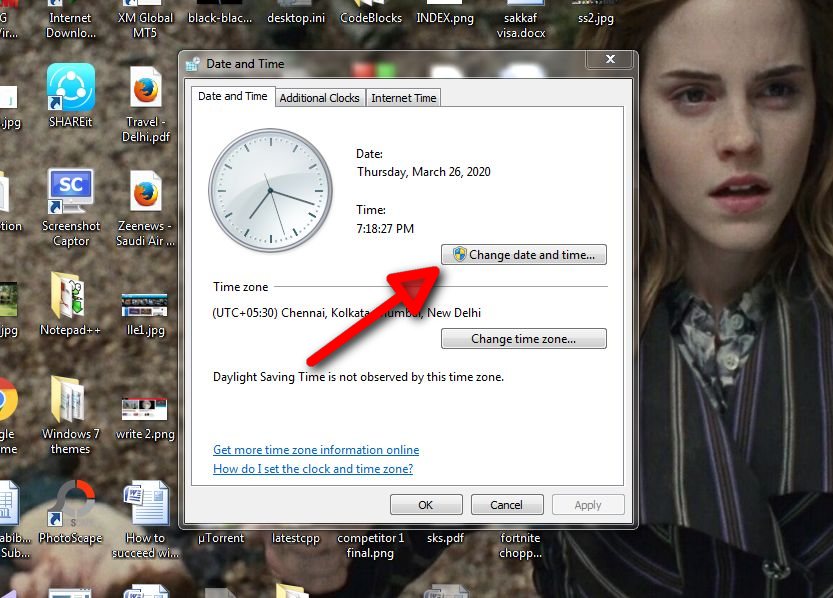
Task: Click the Daylight Saving Time notice text
Action: pos(358,377)
